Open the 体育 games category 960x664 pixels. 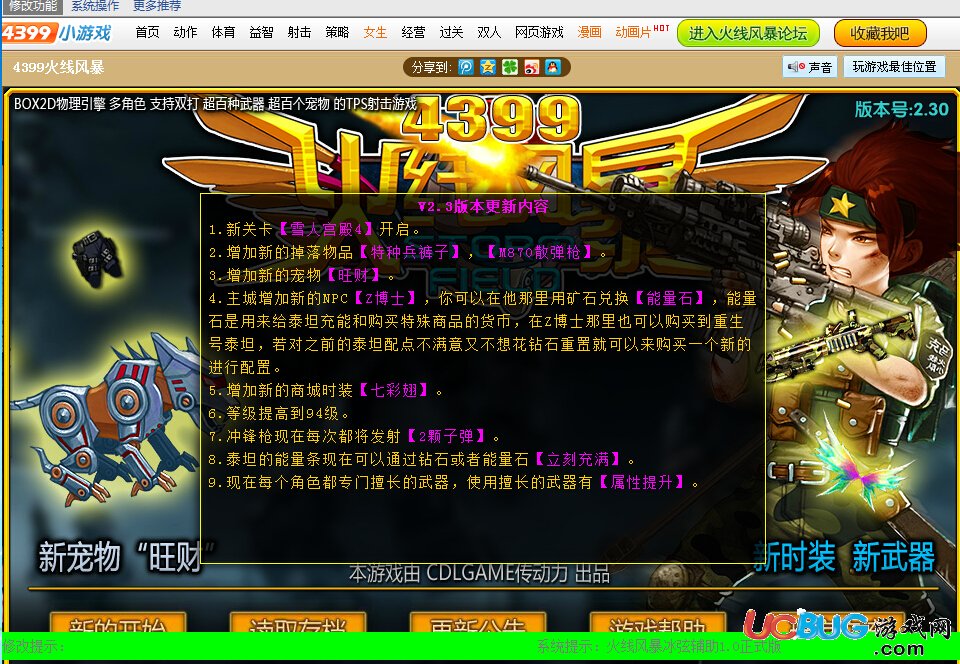click(x=223, y=32)
